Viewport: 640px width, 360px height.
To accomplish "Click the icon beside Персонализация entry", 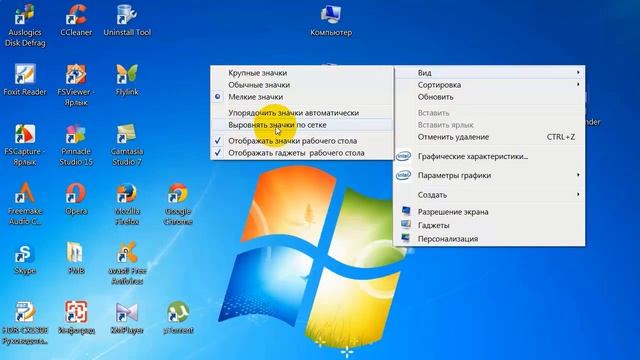I will (x=406, y=238).
